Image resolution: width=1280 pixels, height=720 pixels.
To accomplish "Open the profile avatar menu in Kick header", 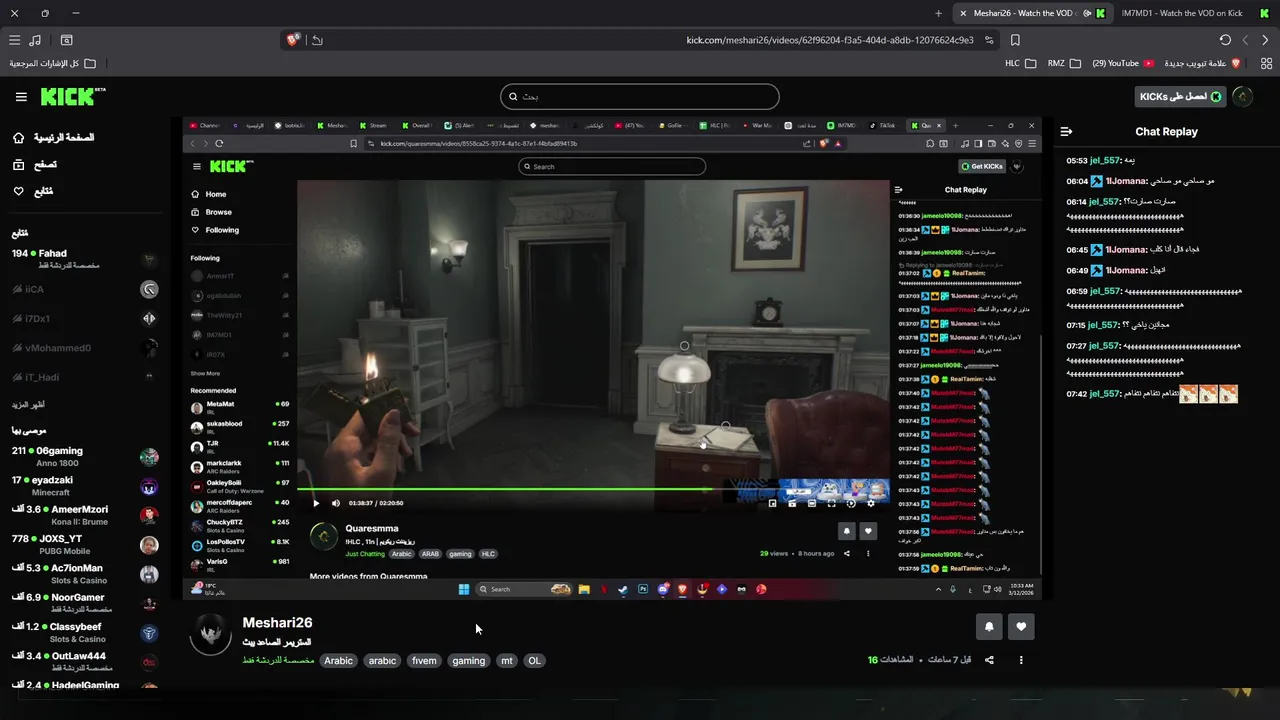I will point(1243,97).
